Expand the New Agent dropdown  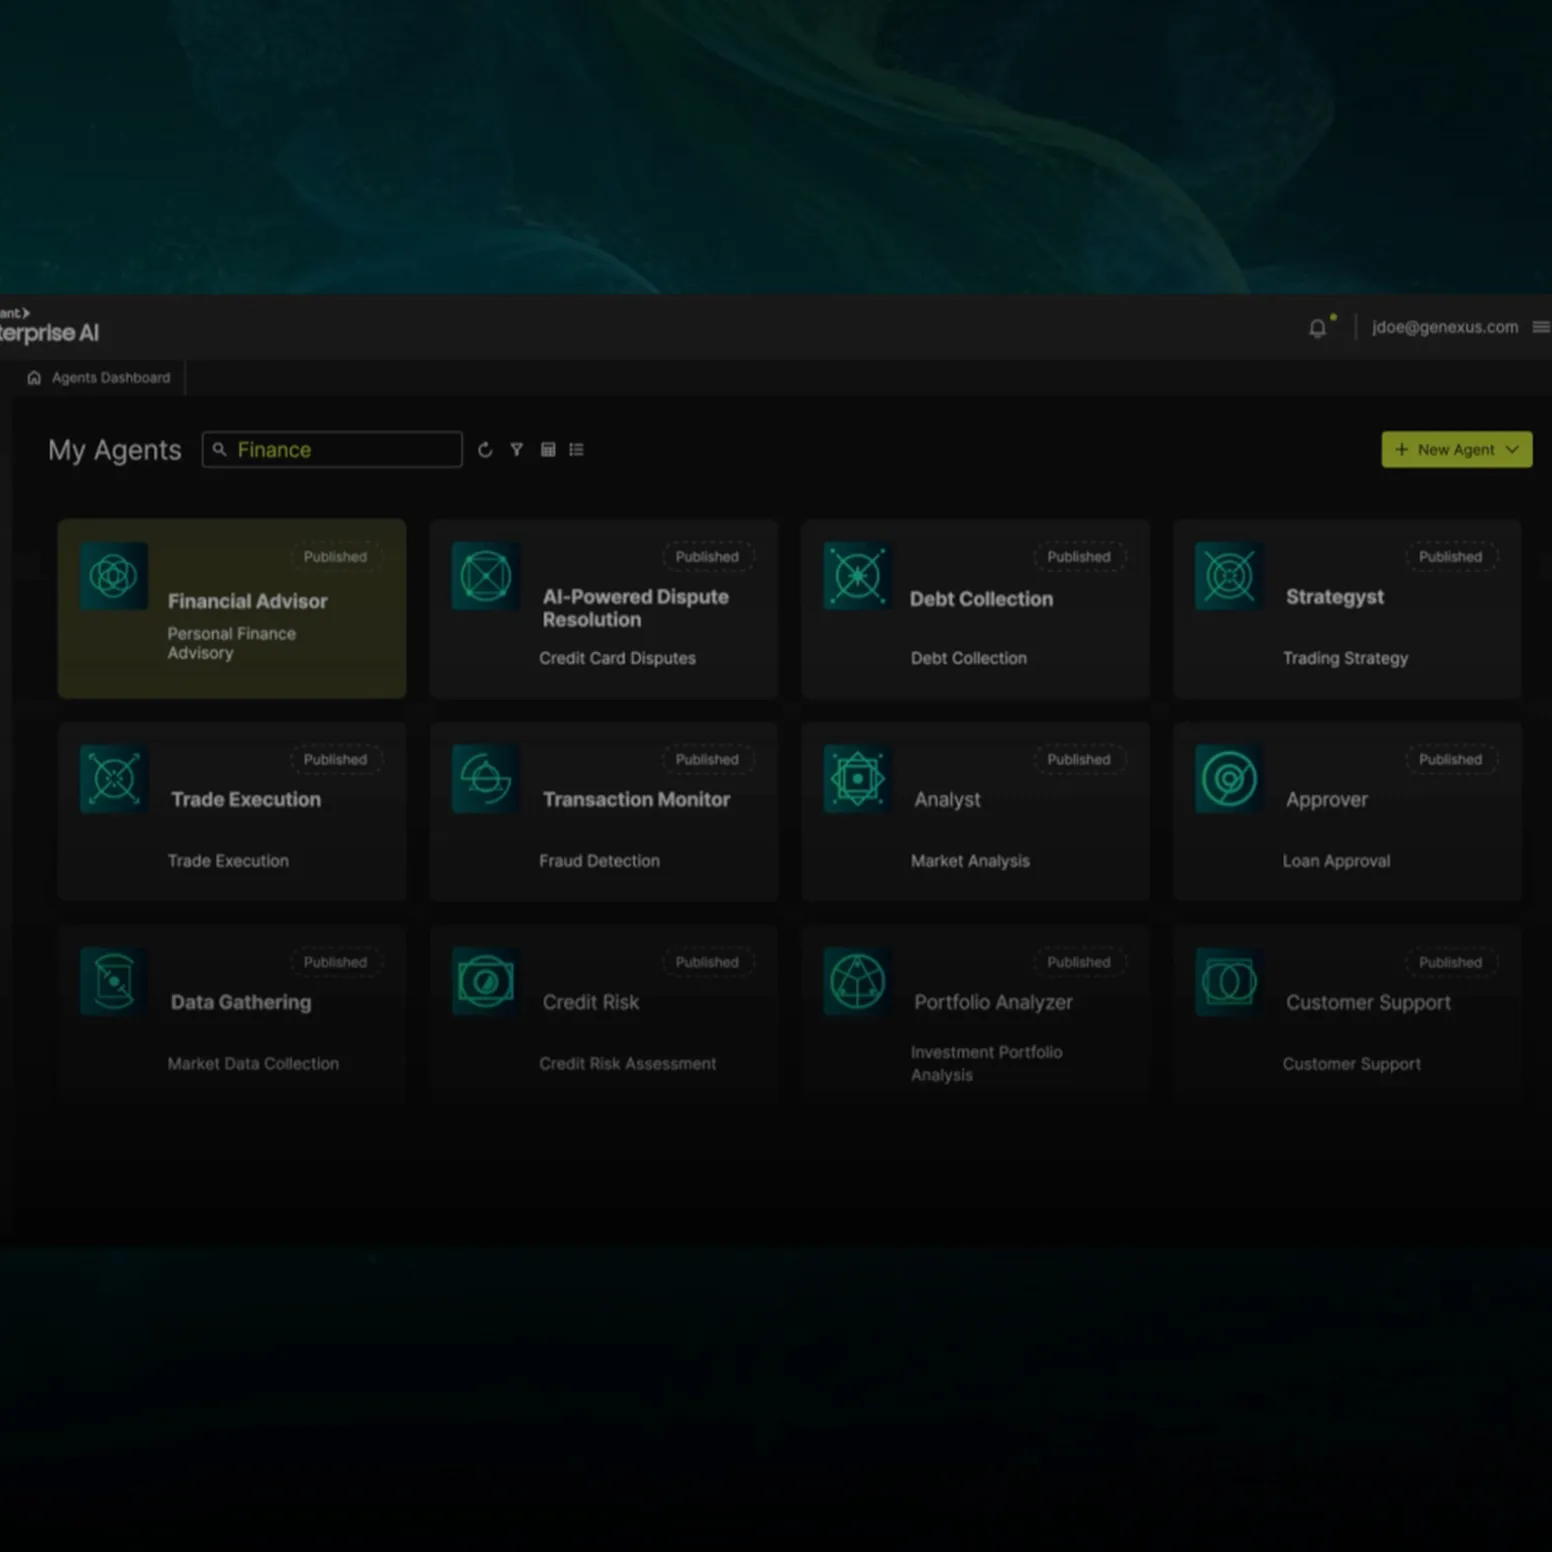click(1512, 450)
